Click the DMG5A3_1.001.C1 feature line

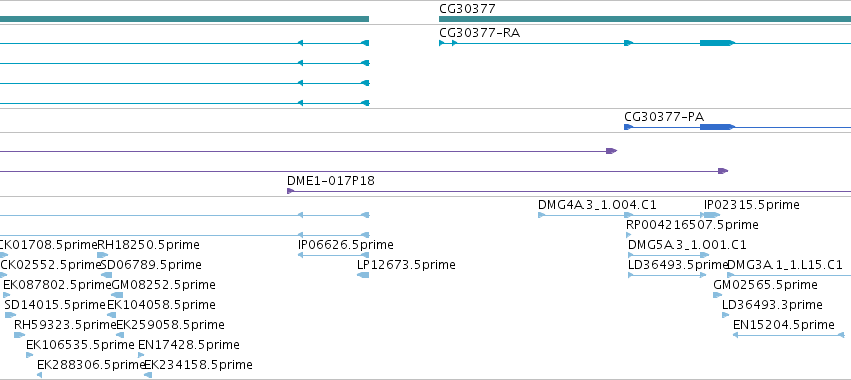(668, 255)
